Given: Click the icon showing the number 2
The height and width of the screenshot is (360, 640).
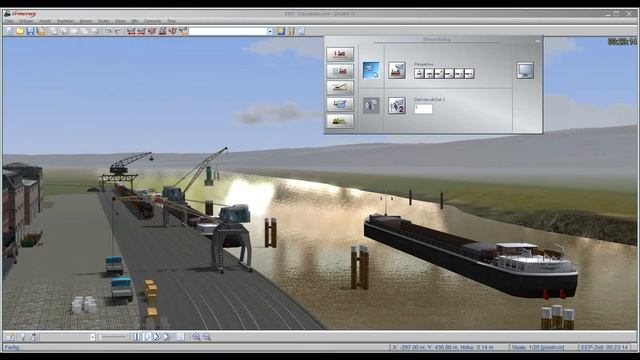Looking at the screenshot, I should tap(397, 105).
